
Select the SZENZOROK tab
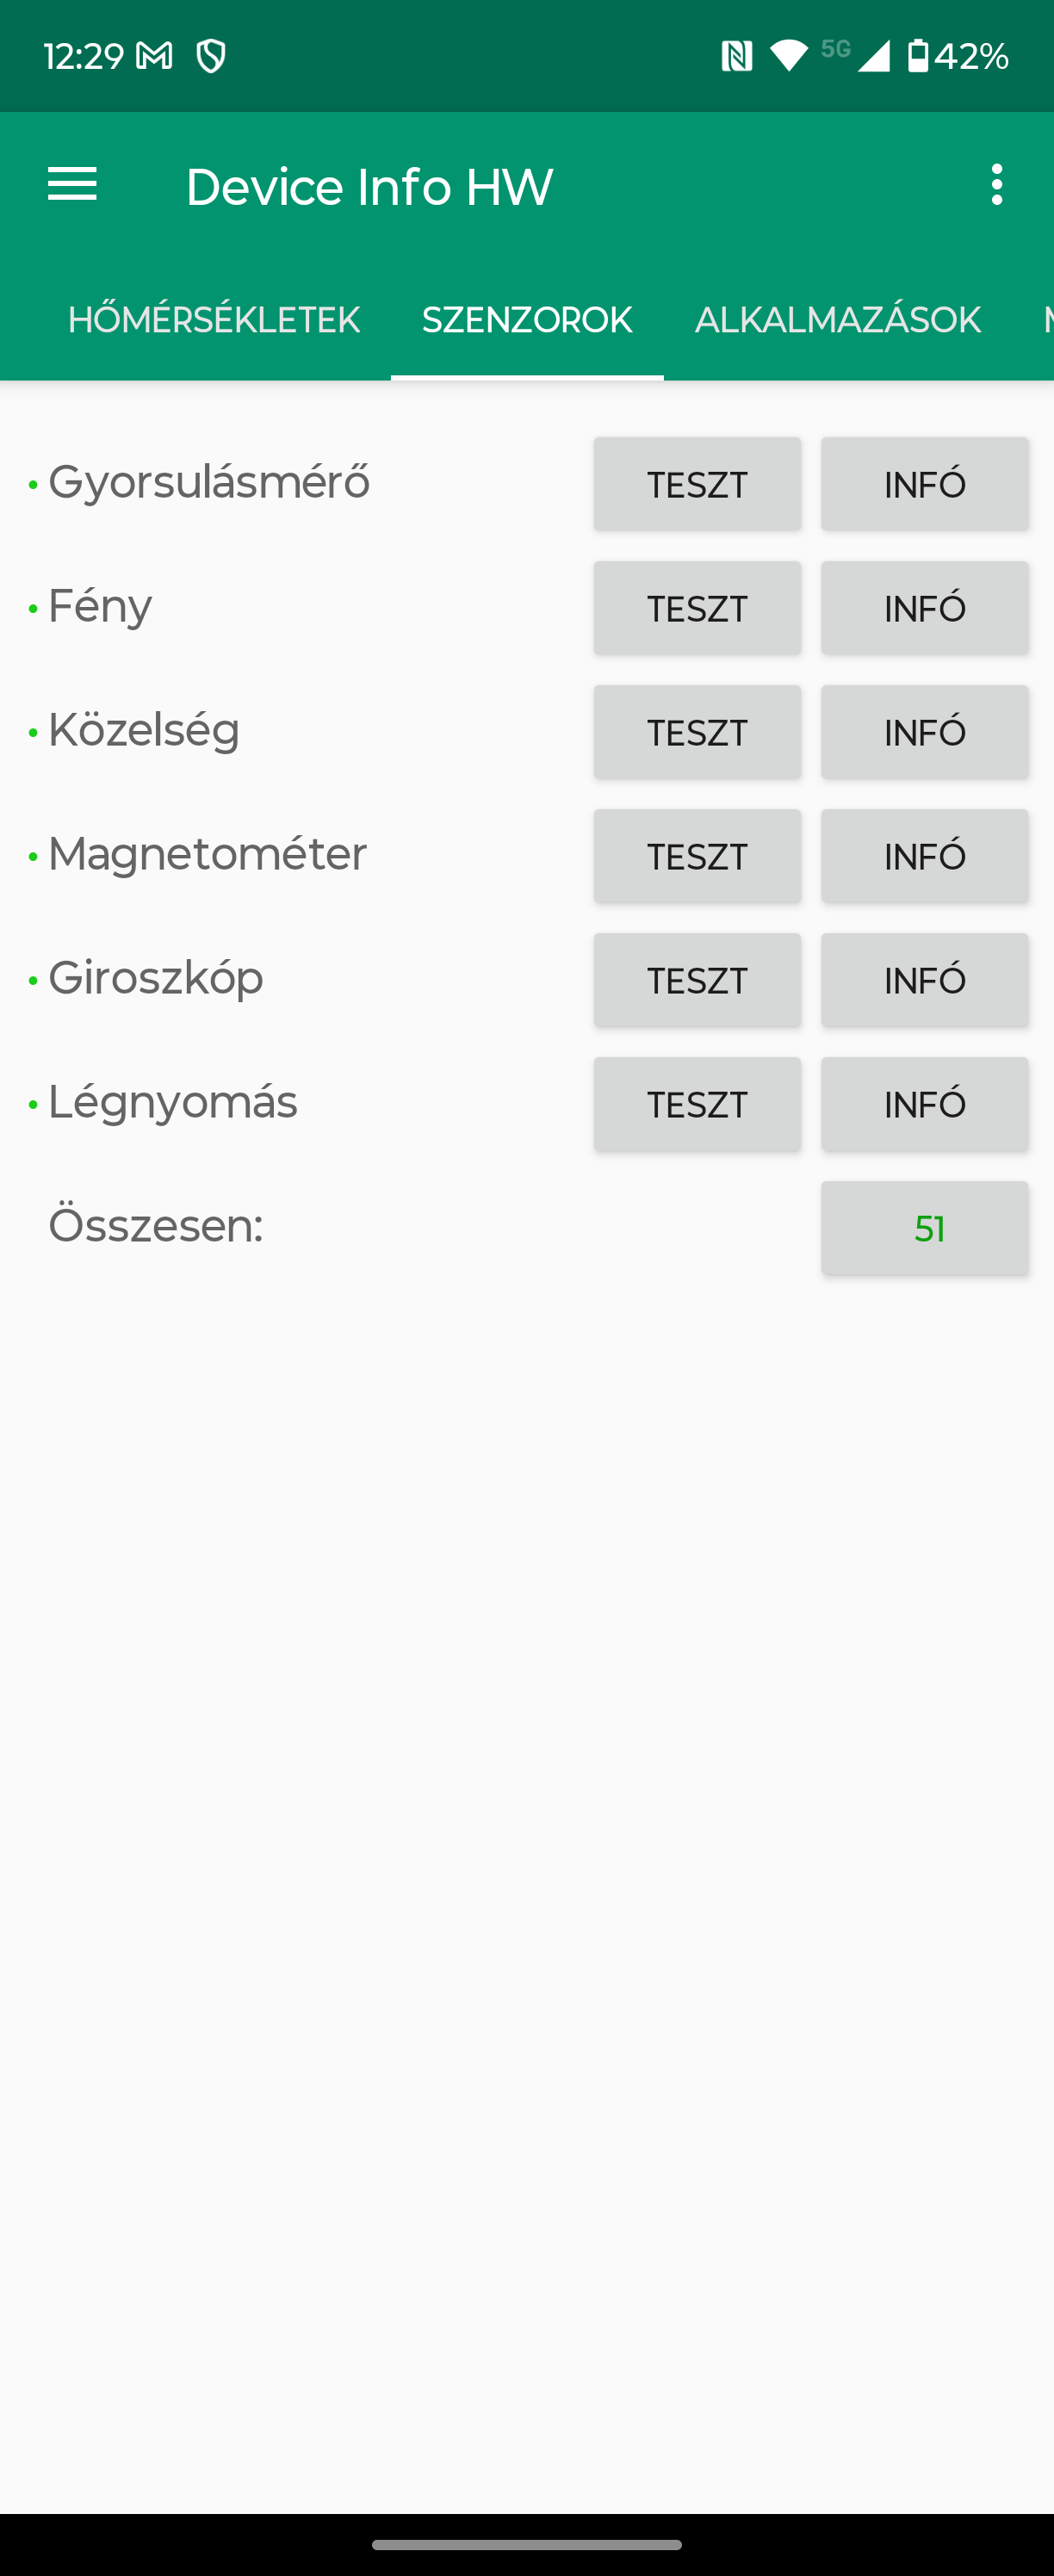[x=527, y=320]
